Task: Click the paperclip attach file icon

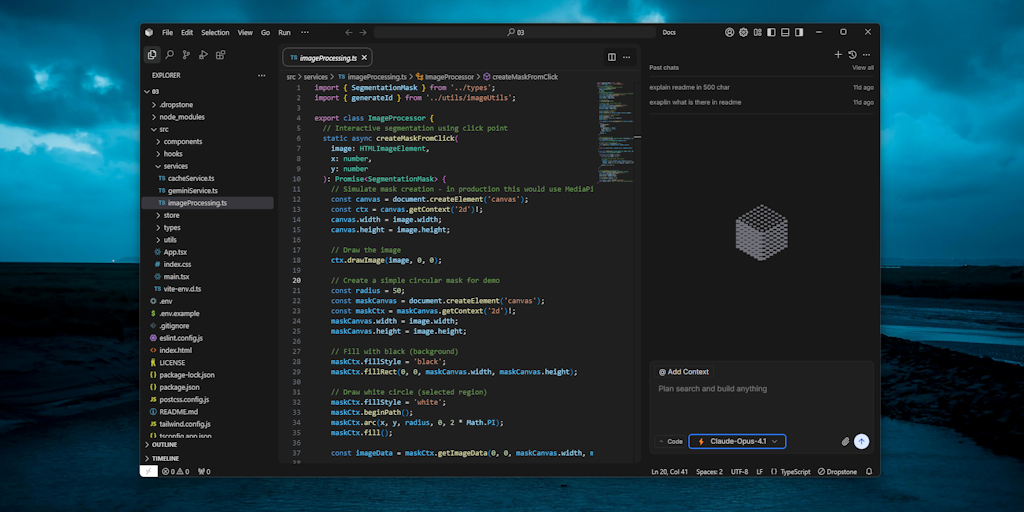Action: (x=845, y=441)
